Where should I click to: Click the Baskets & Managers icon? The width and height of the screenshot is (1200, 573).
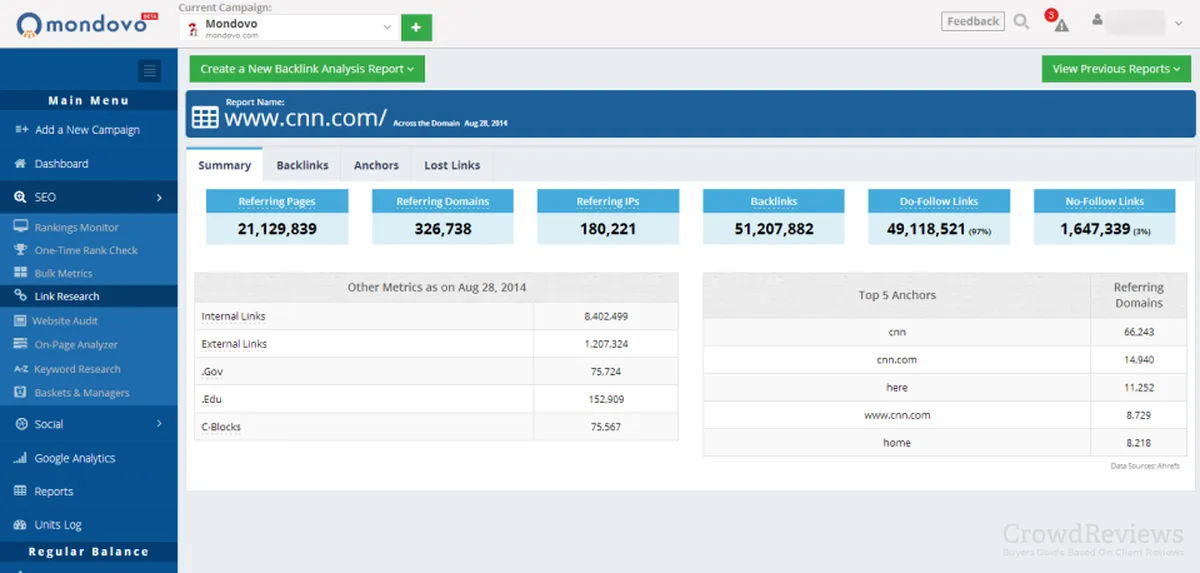21,393
